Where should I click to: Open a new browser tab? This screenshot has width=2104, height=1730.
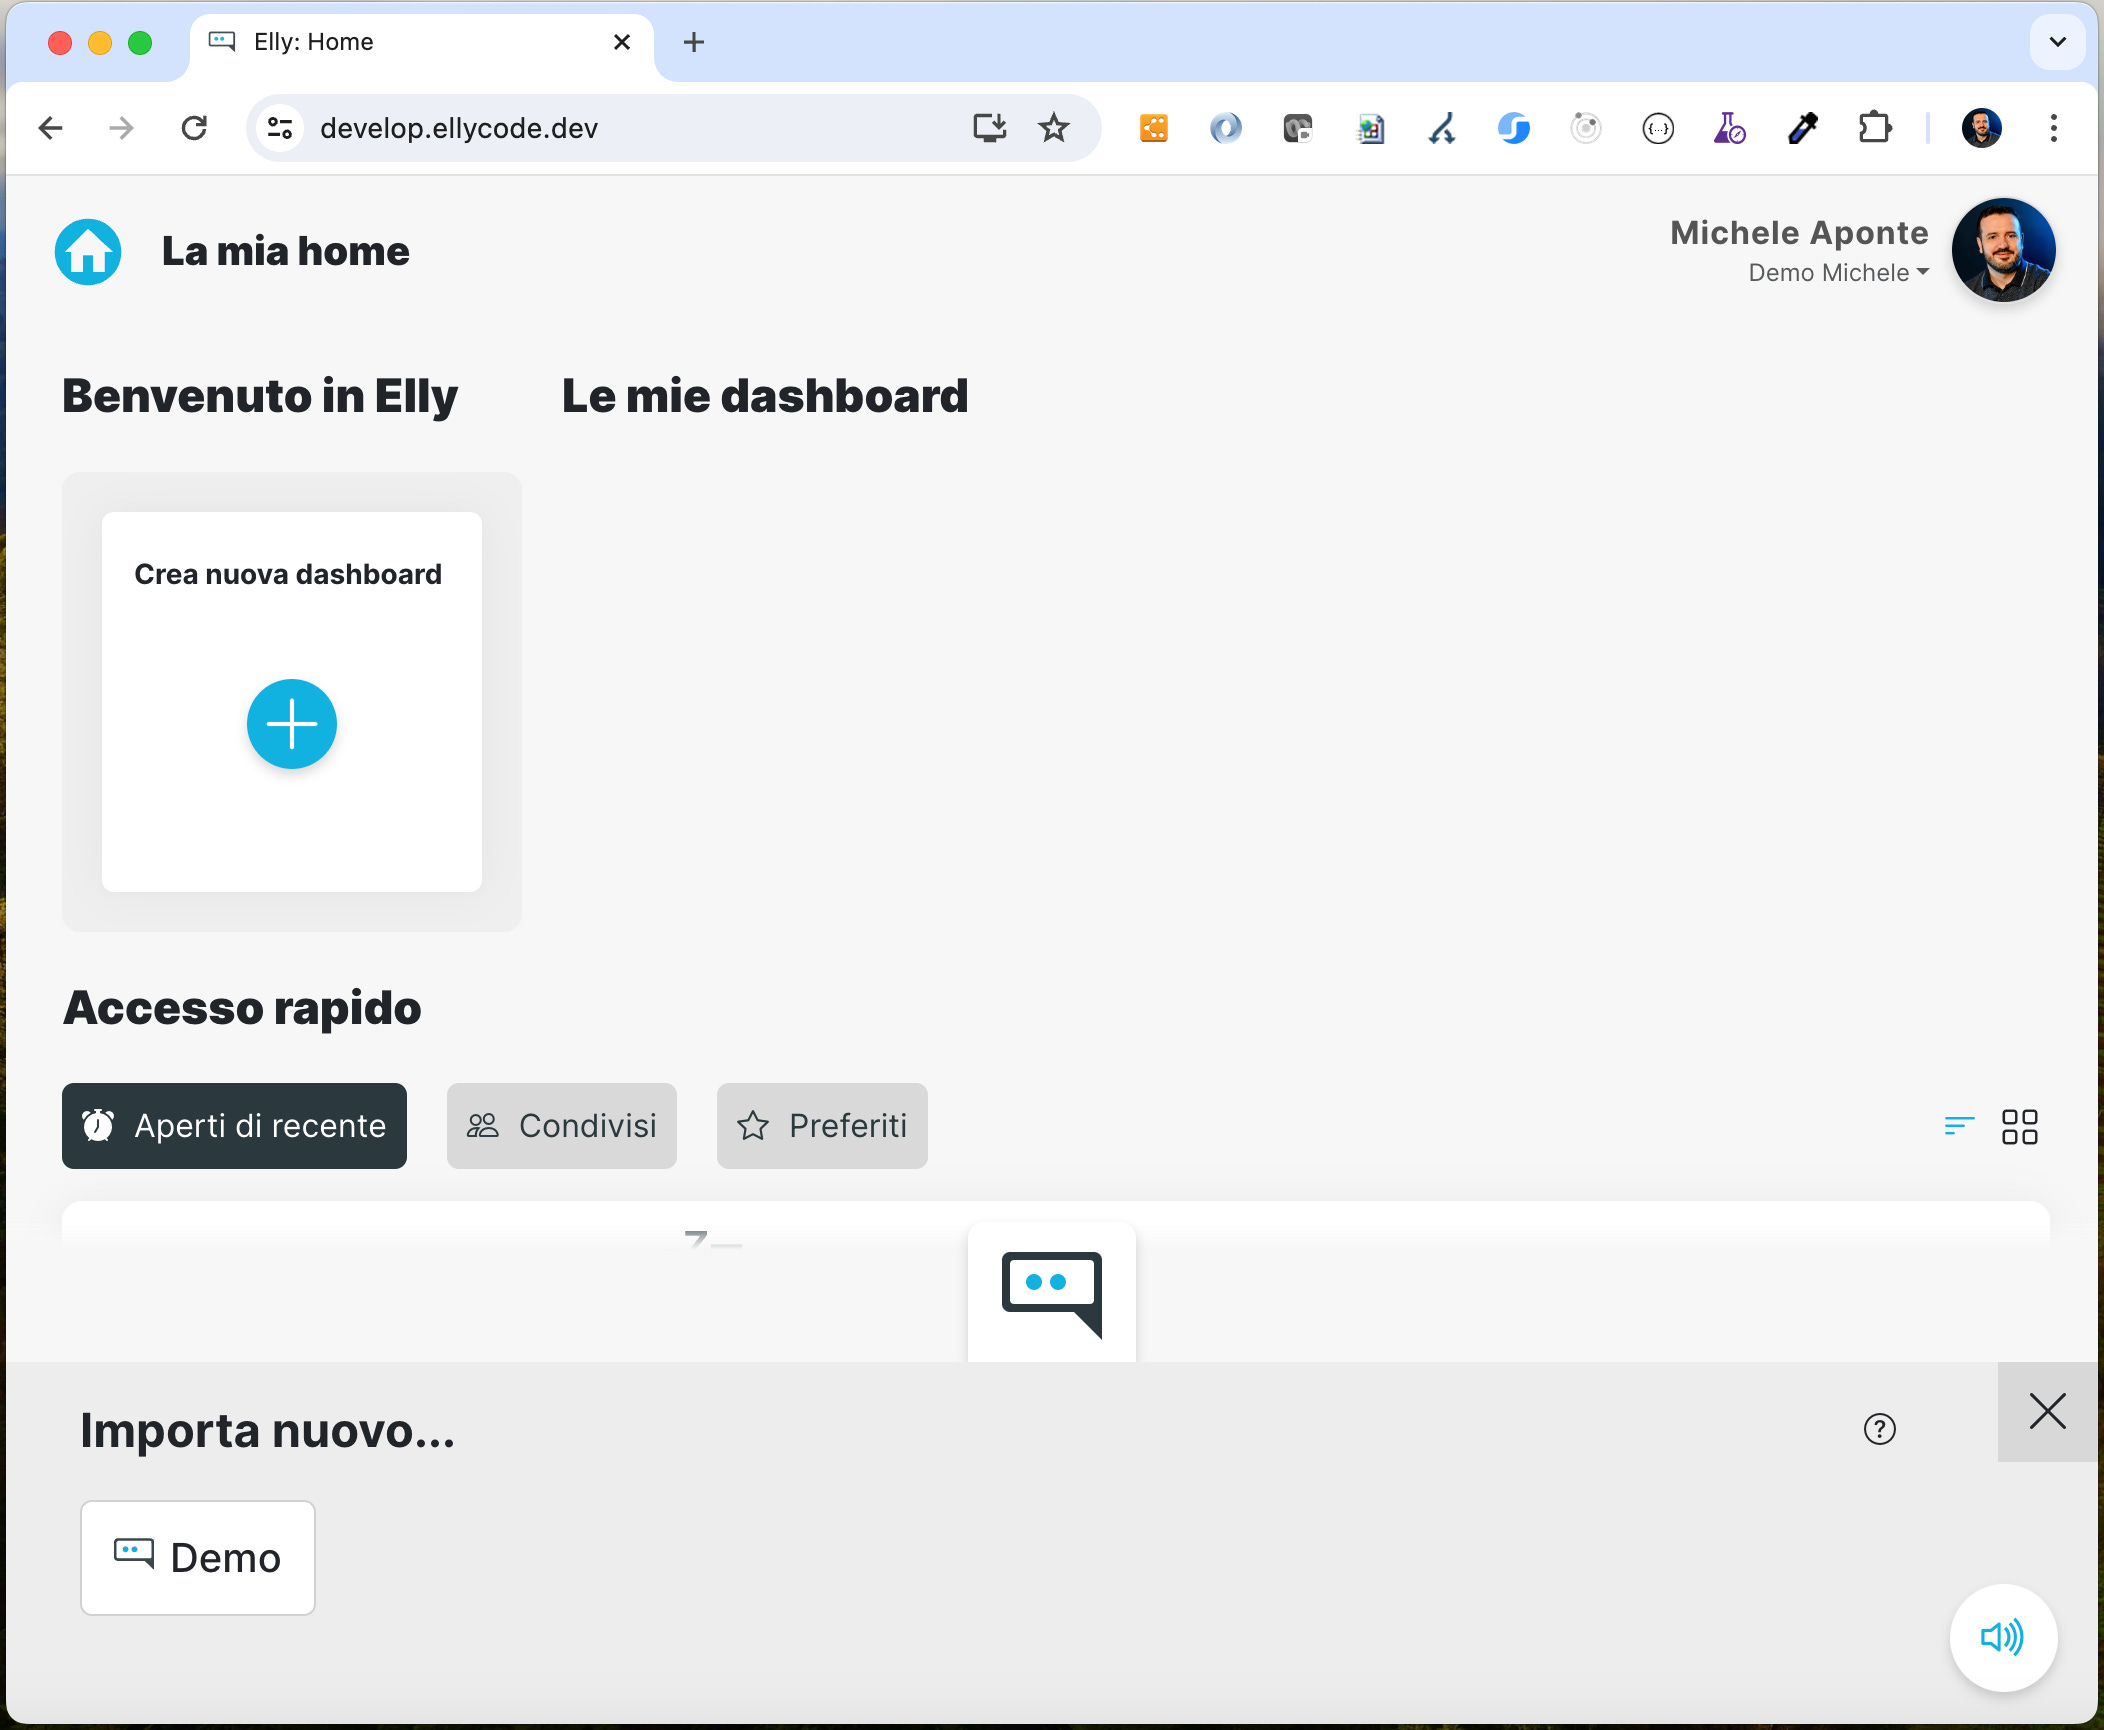click(x=694, y=42)
